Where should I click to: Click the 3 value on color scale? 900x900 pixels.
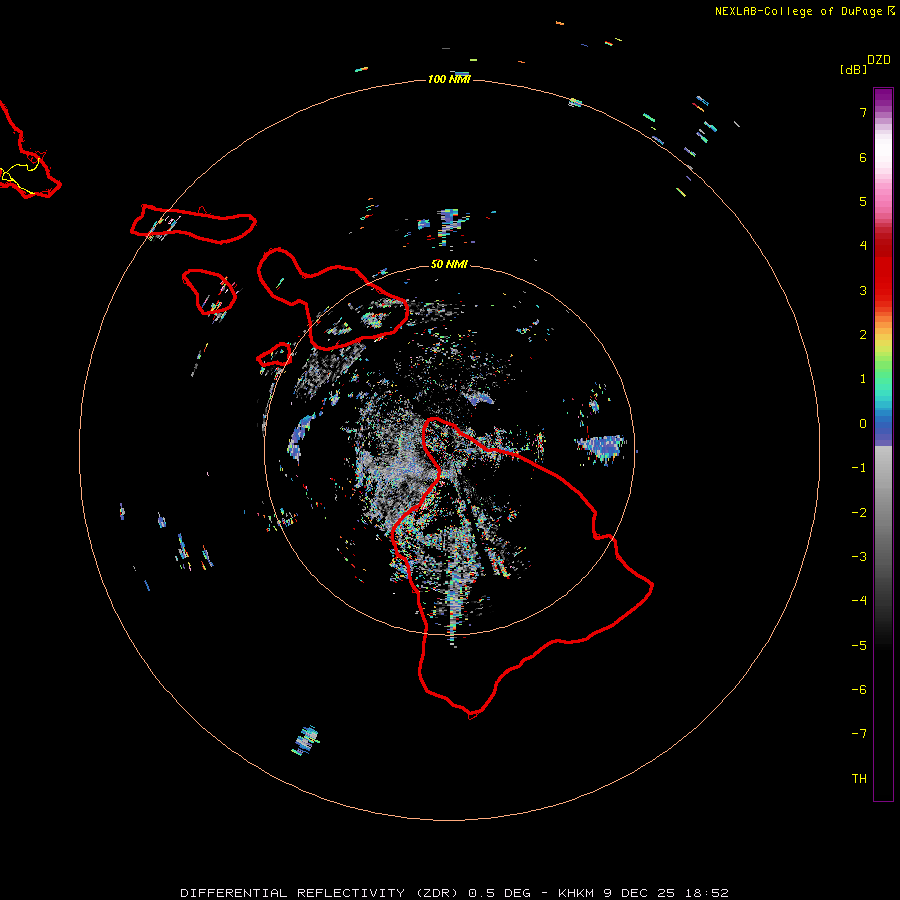(x=863, y=290)
